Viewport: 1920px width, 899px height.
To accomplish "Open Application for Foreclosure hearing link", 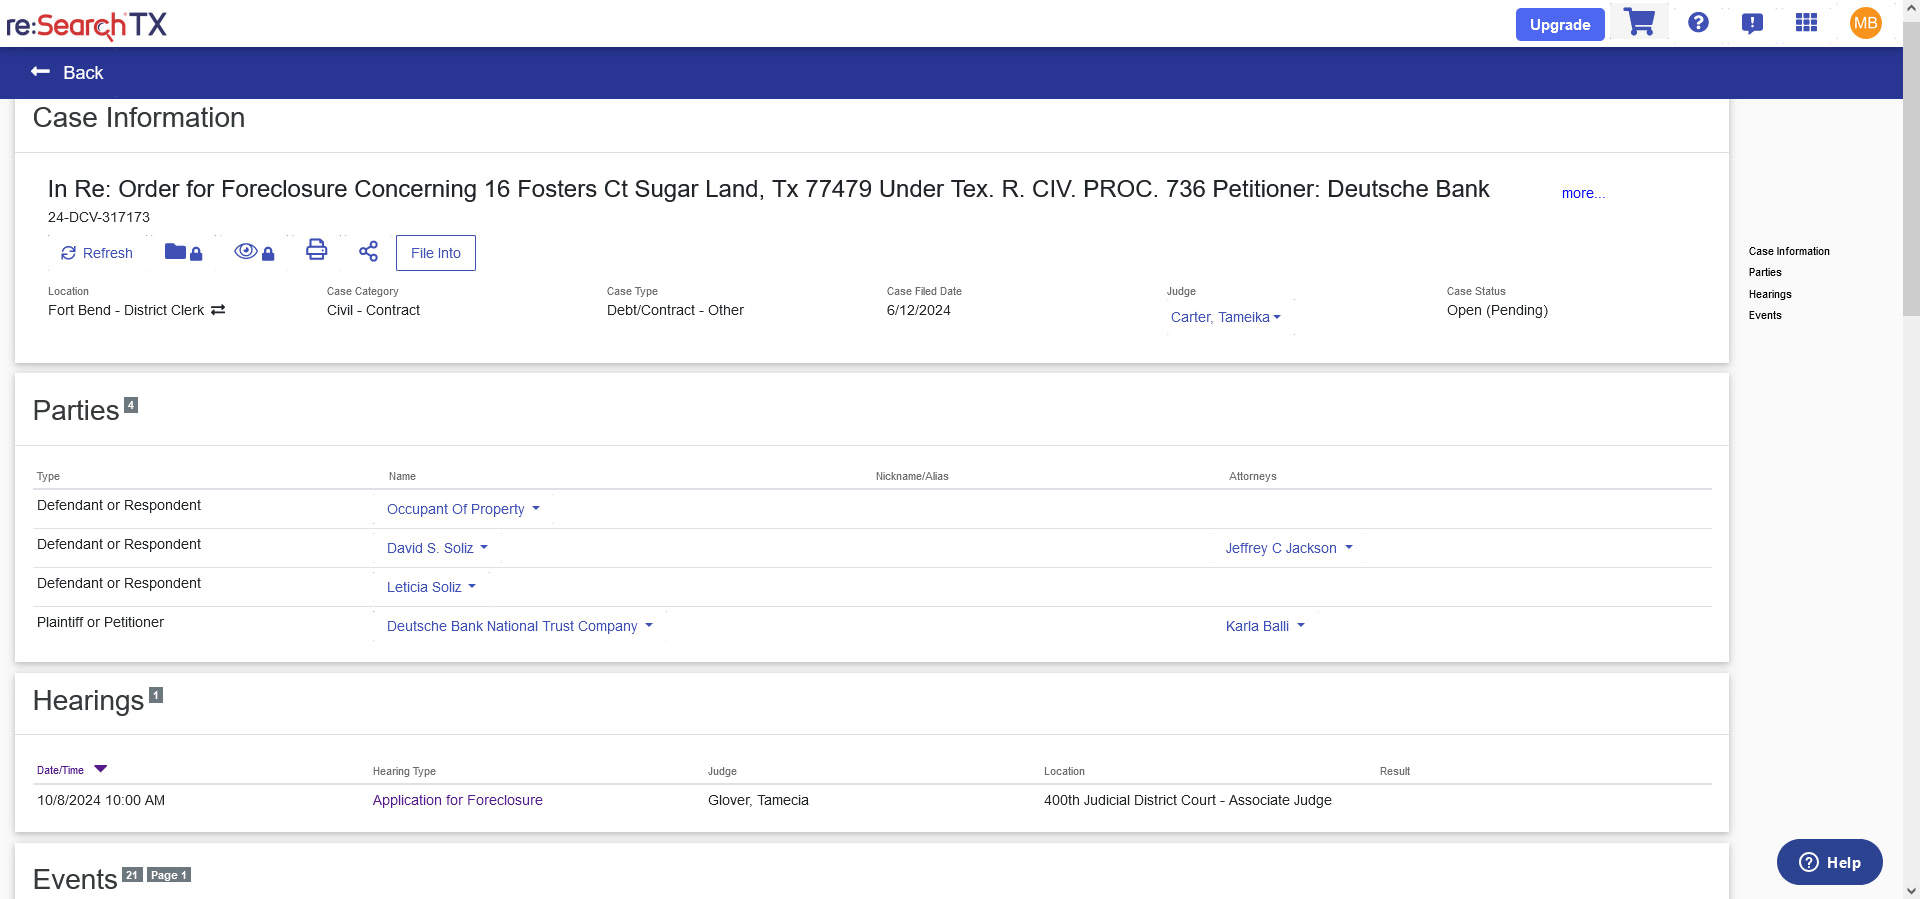I will 458,800.
